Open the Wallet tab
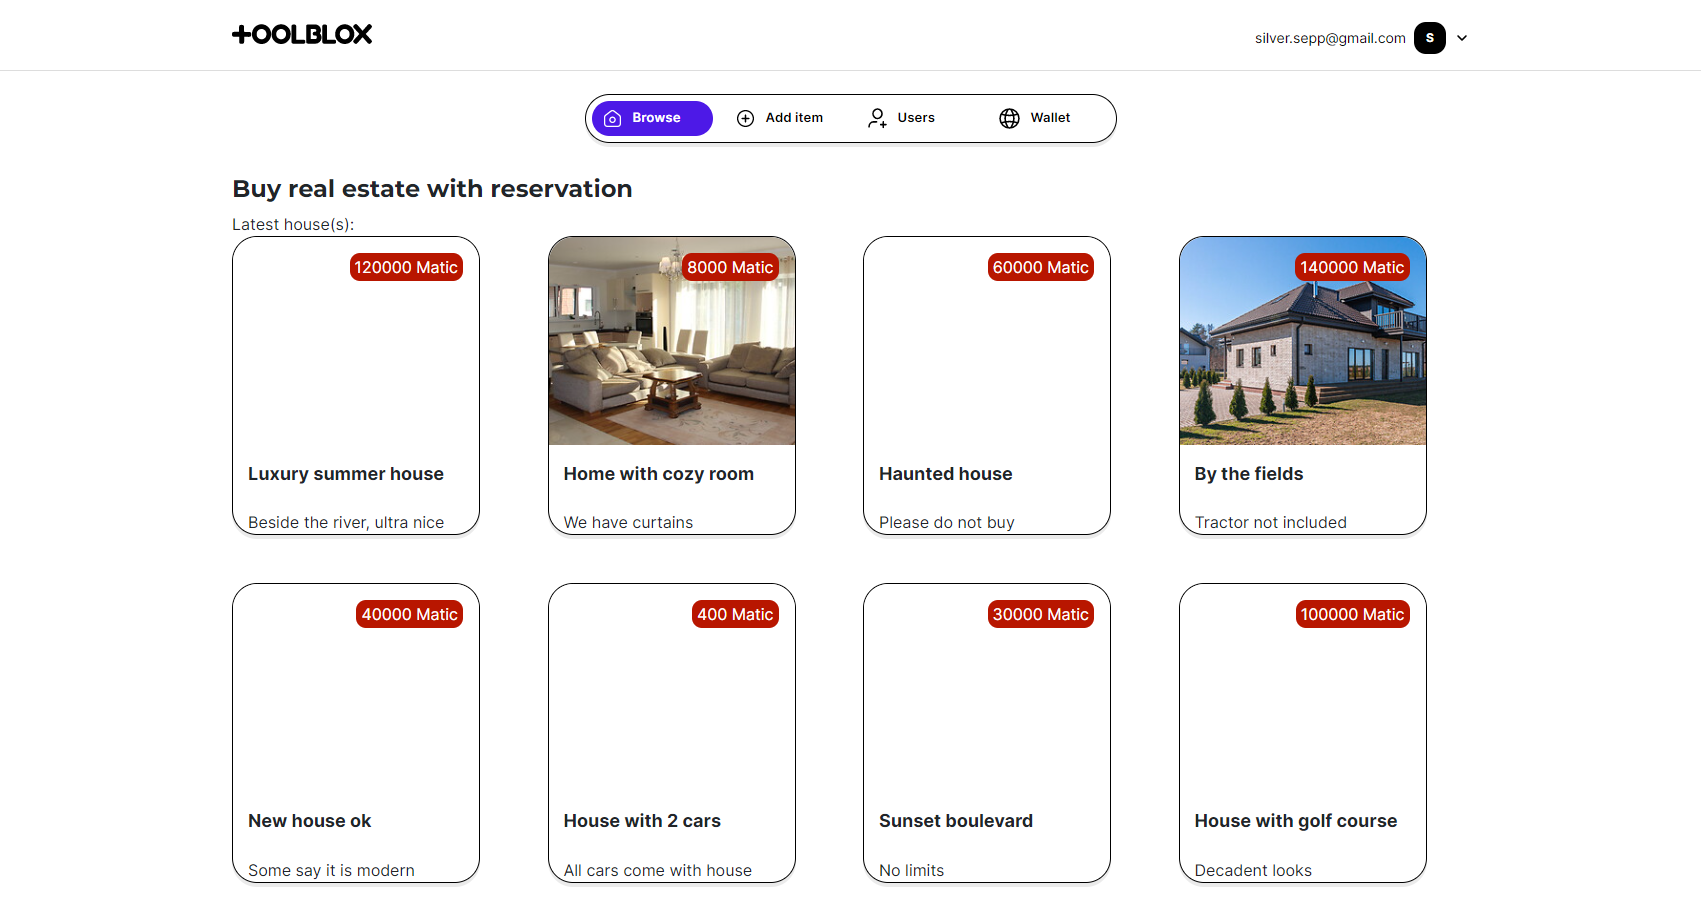This screenshot has width=1701, height=909. pos(1036,118)
